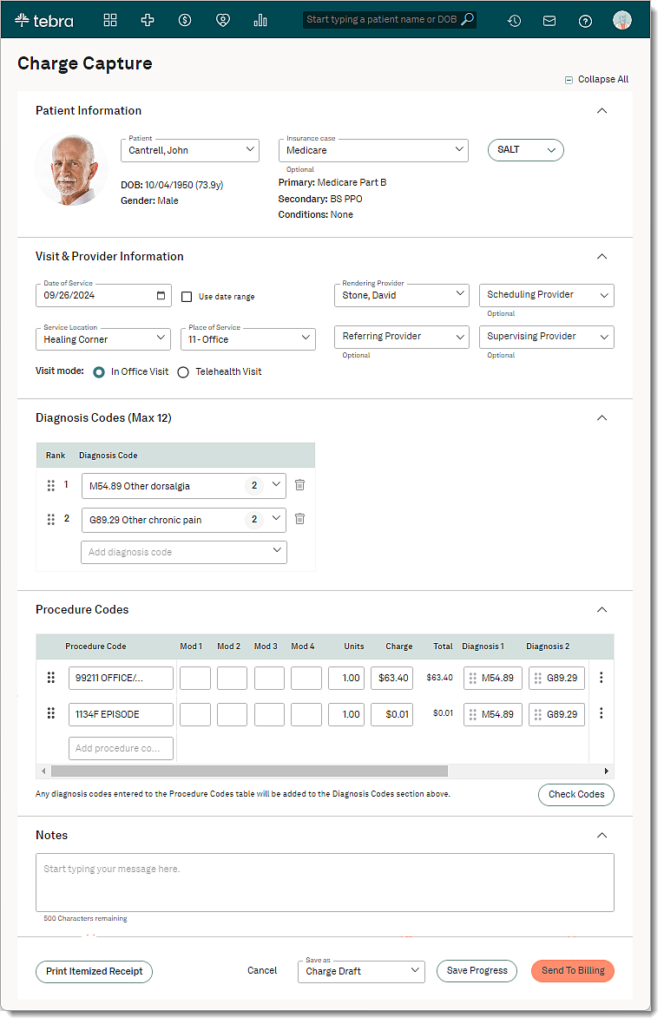Open the Rendering Provider dropdown
664x1024 pixels.
[x=402, y=295]
